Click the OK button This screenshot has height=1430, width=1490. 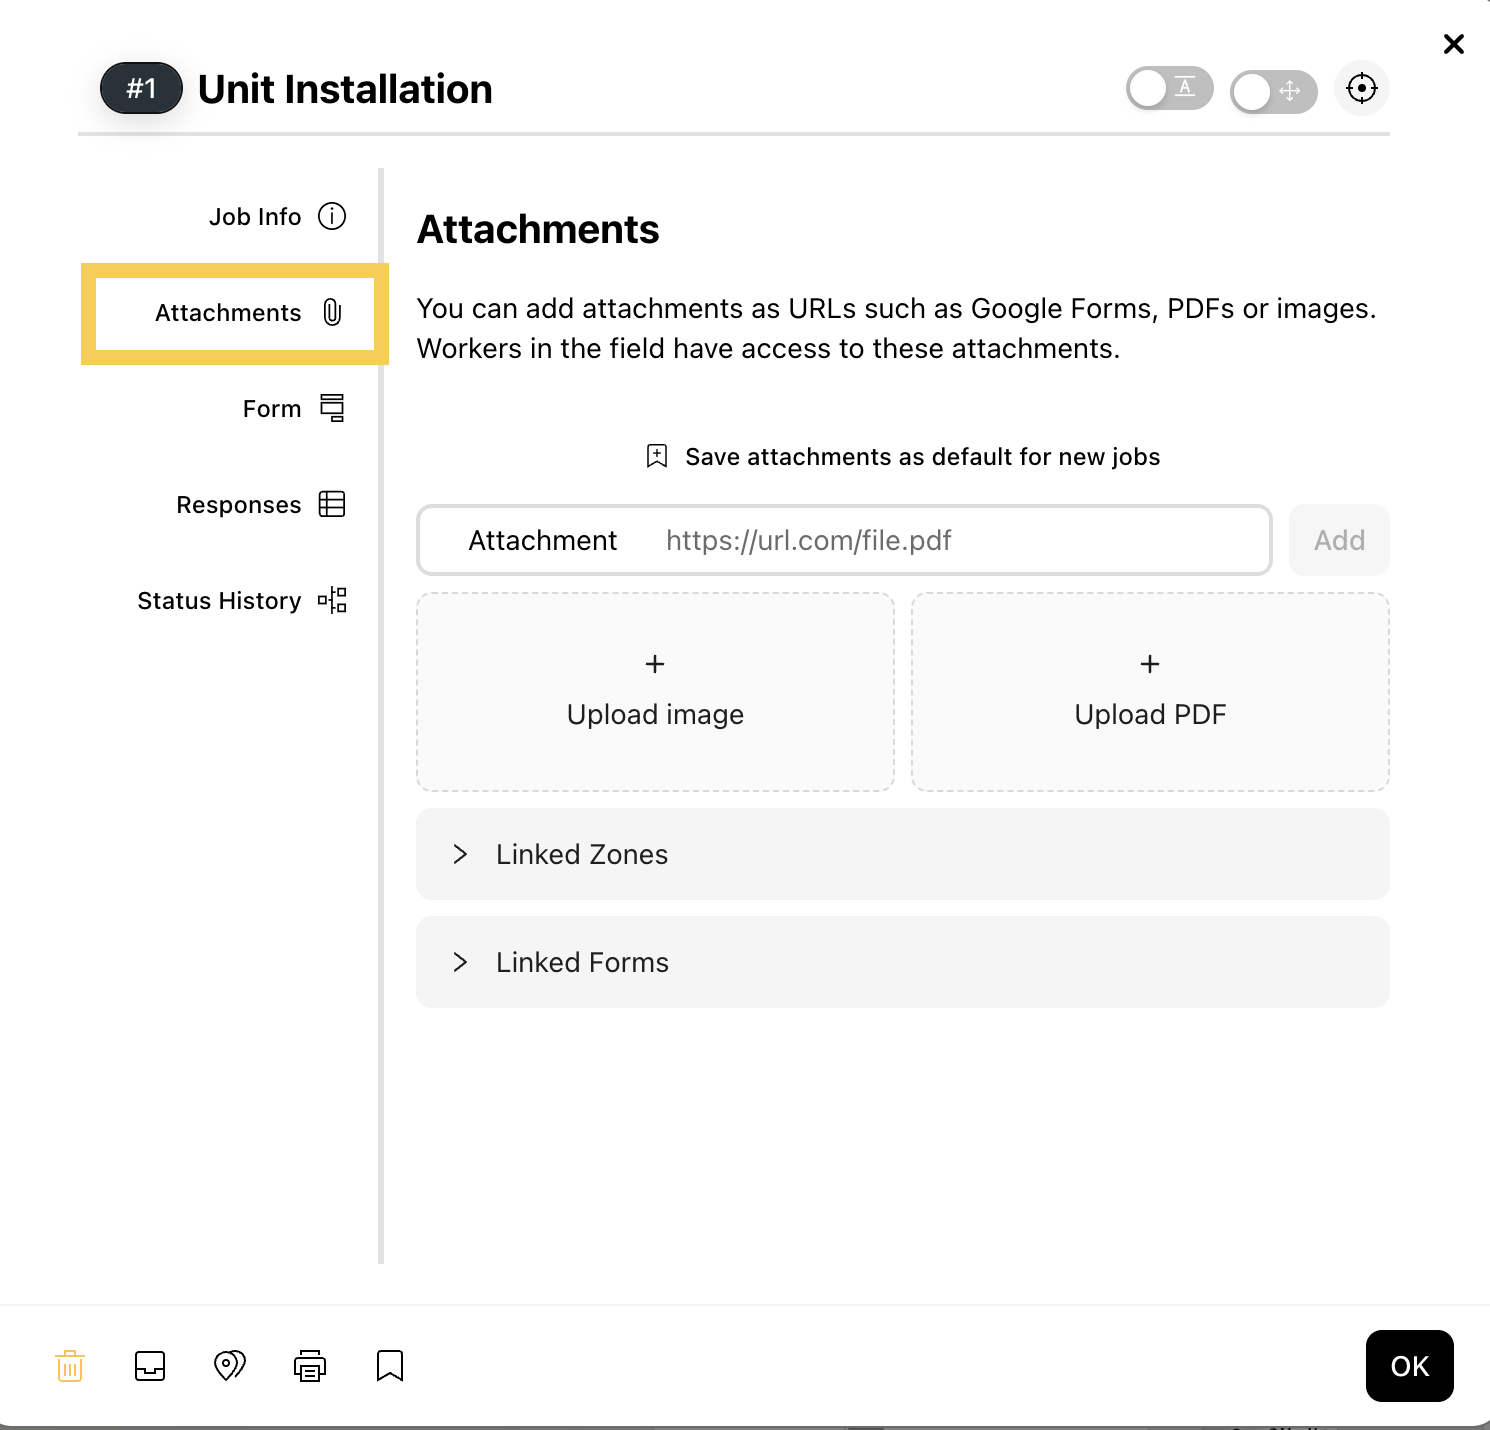click(x=1410, y=1366)
